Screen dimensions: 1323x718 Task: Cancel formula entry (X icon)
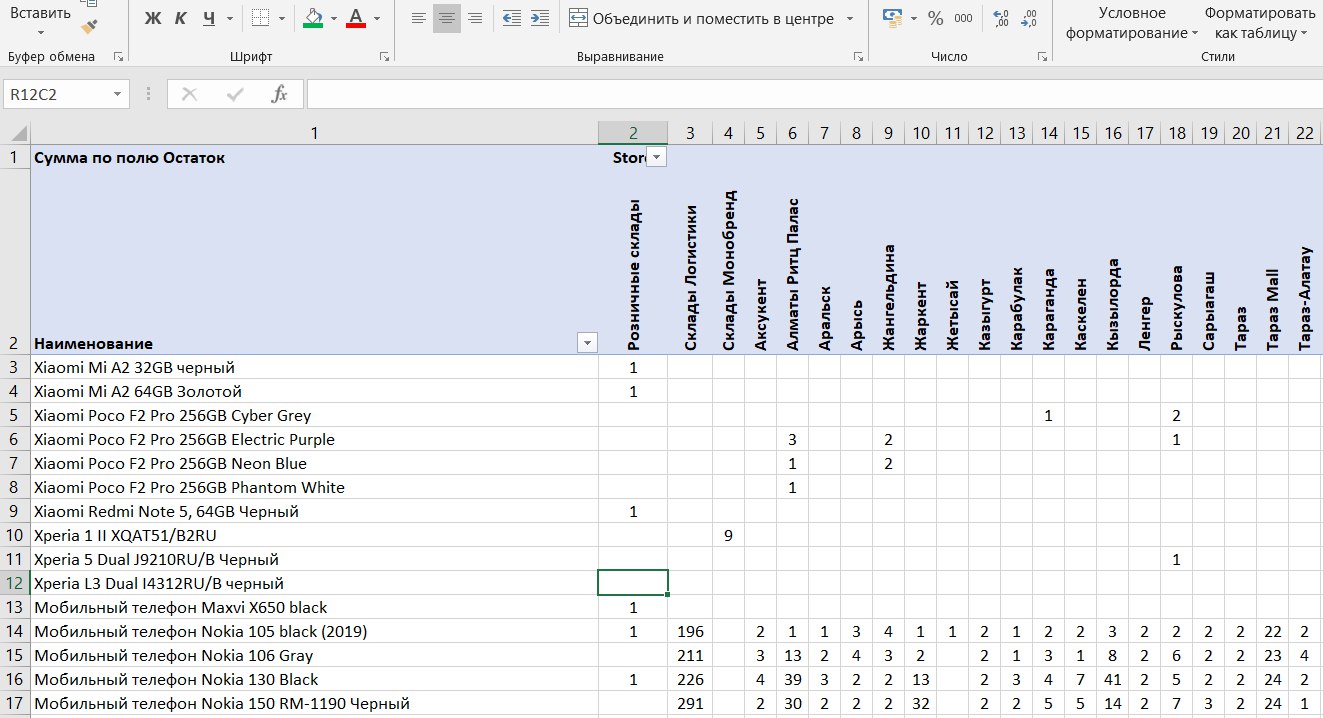(190, 94)
